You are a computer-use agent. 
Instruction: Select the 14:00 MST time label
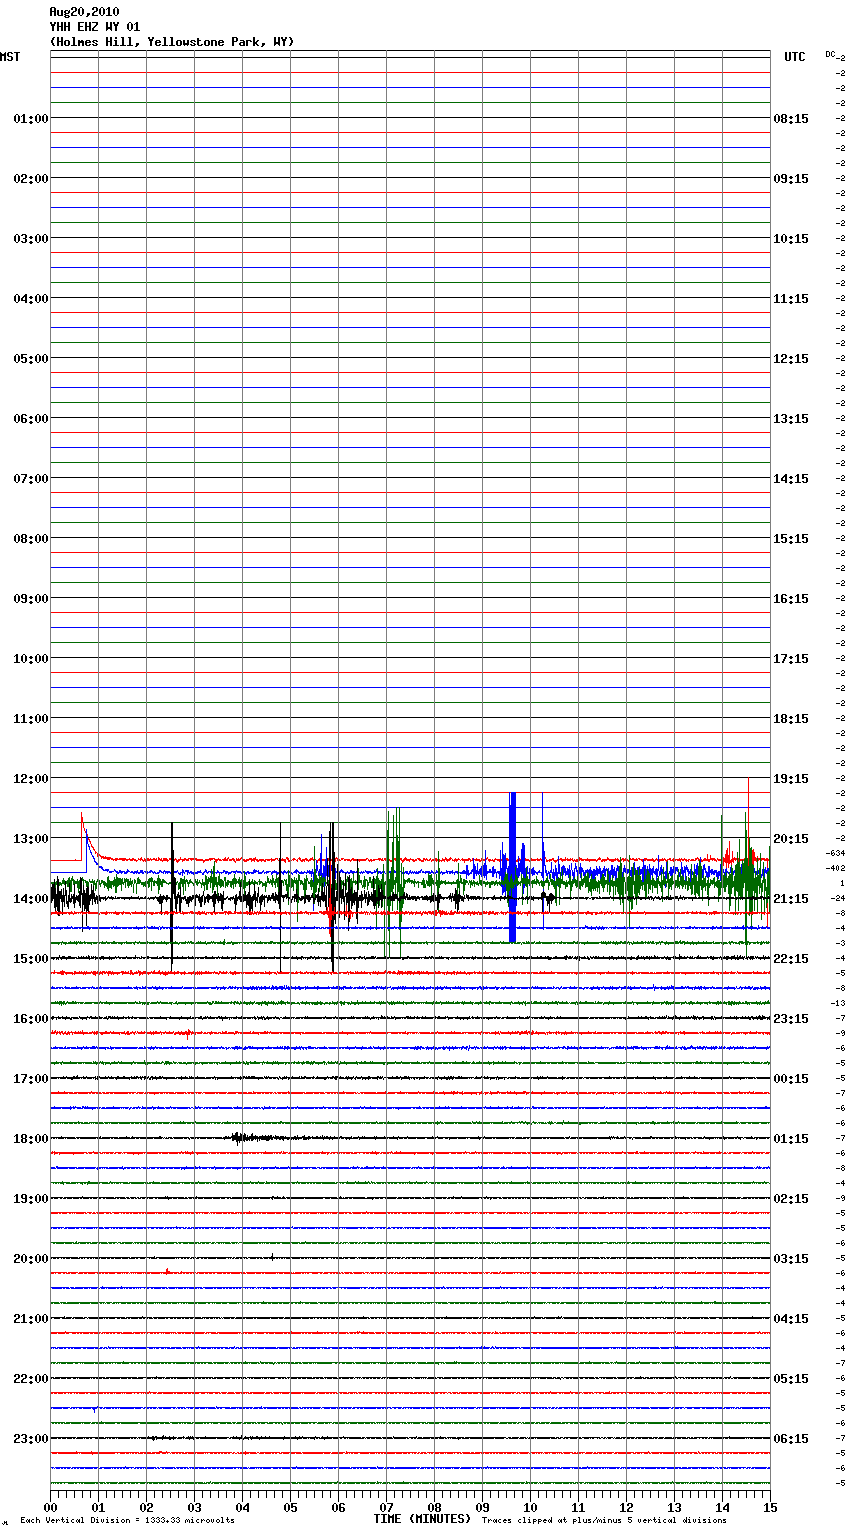pyautogui.click(x=31, y=899)
